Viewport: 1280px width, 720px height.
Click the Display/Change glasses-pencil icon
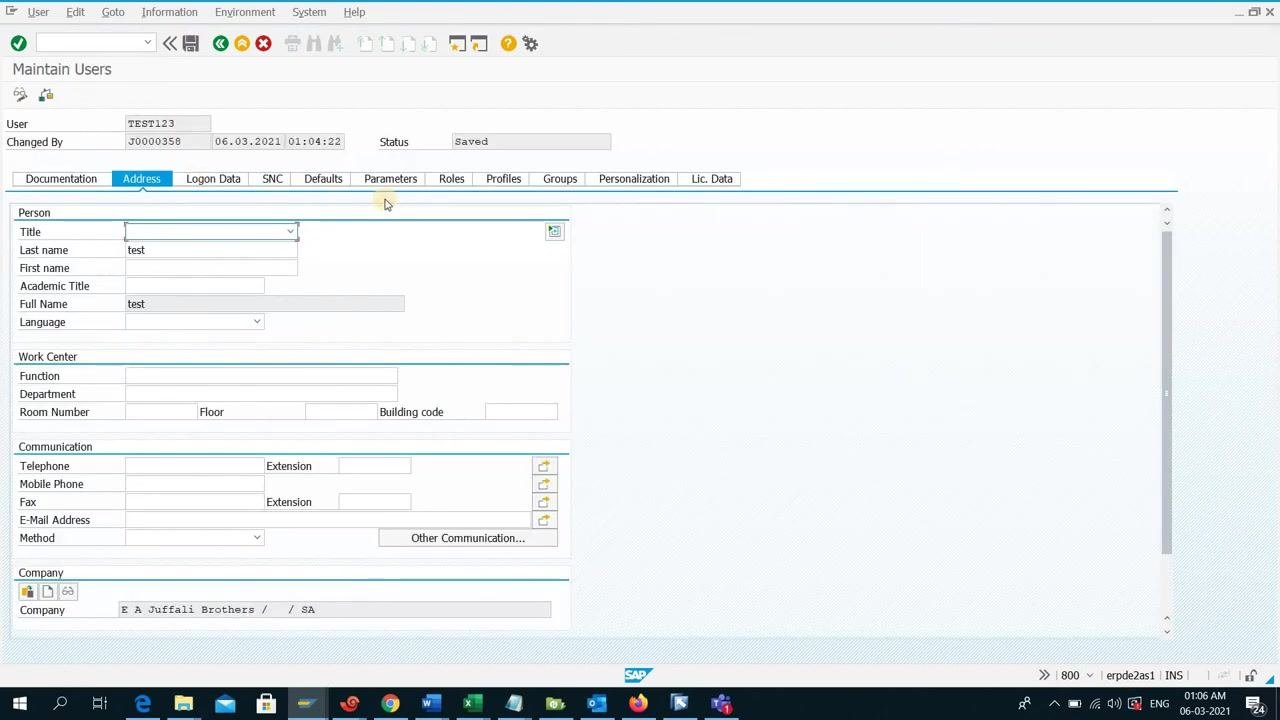(20, 95)
